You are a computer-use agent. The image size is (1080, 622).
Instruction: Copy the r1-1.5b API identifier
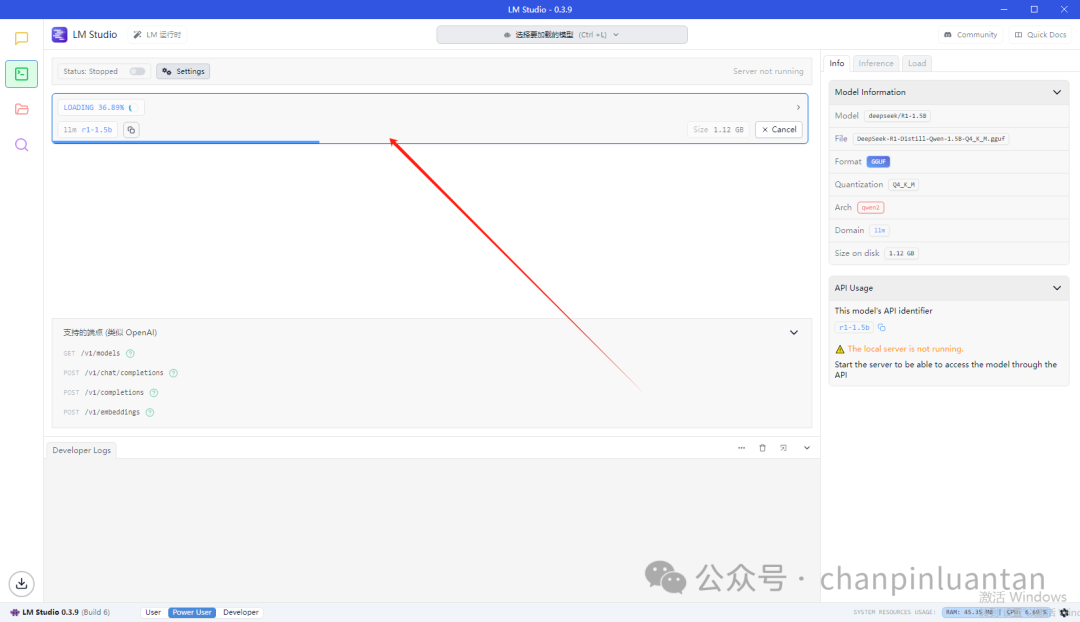pyautogui.click(x=882, y=328)
